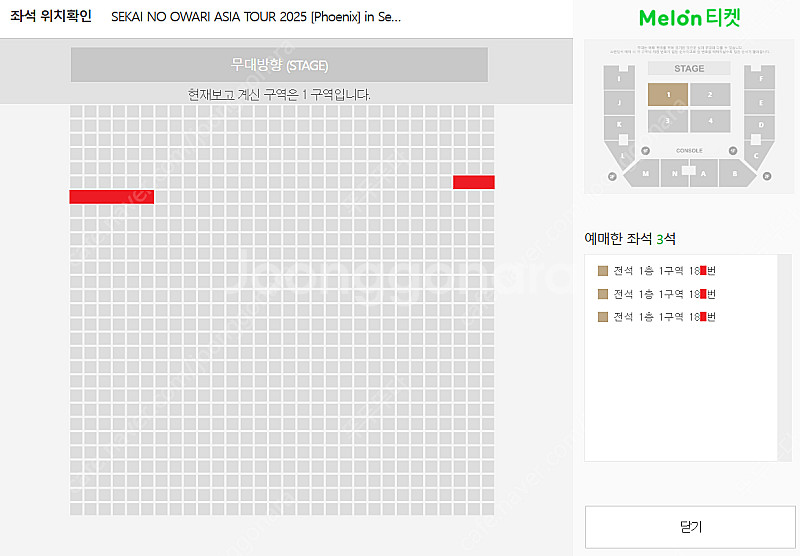Click the 무대방향 (STAGE) banner
This screenshot has width=800, height=556.
pos(279,65)
